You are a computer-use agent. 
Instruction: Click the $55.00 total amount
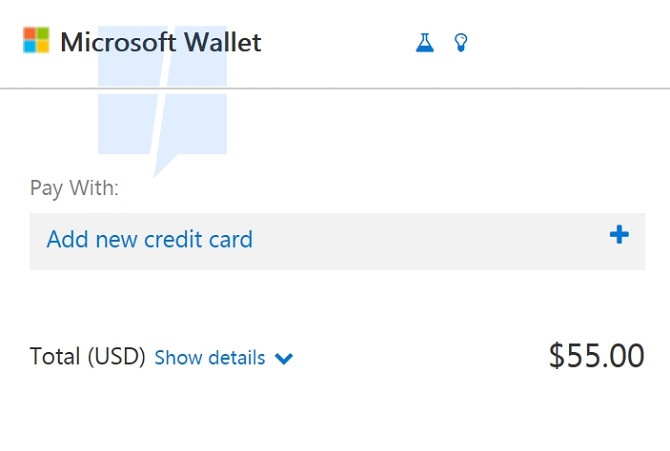(596, 356)
